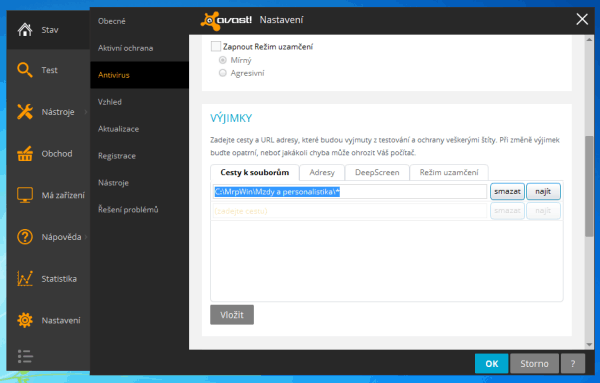This screenshot has height=383, width=600.
Task: Close the Nastavení dialog with X
Action: click(x=582, y=19)
